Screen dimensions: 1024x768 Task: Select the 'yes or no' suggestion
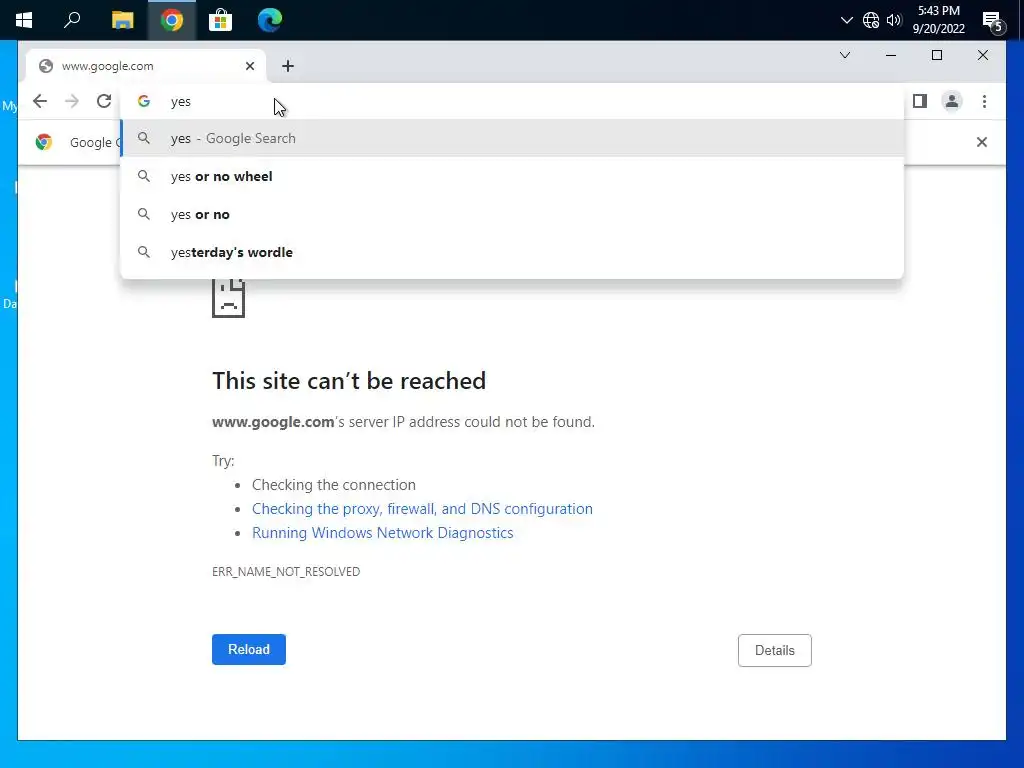coord(512,214)
